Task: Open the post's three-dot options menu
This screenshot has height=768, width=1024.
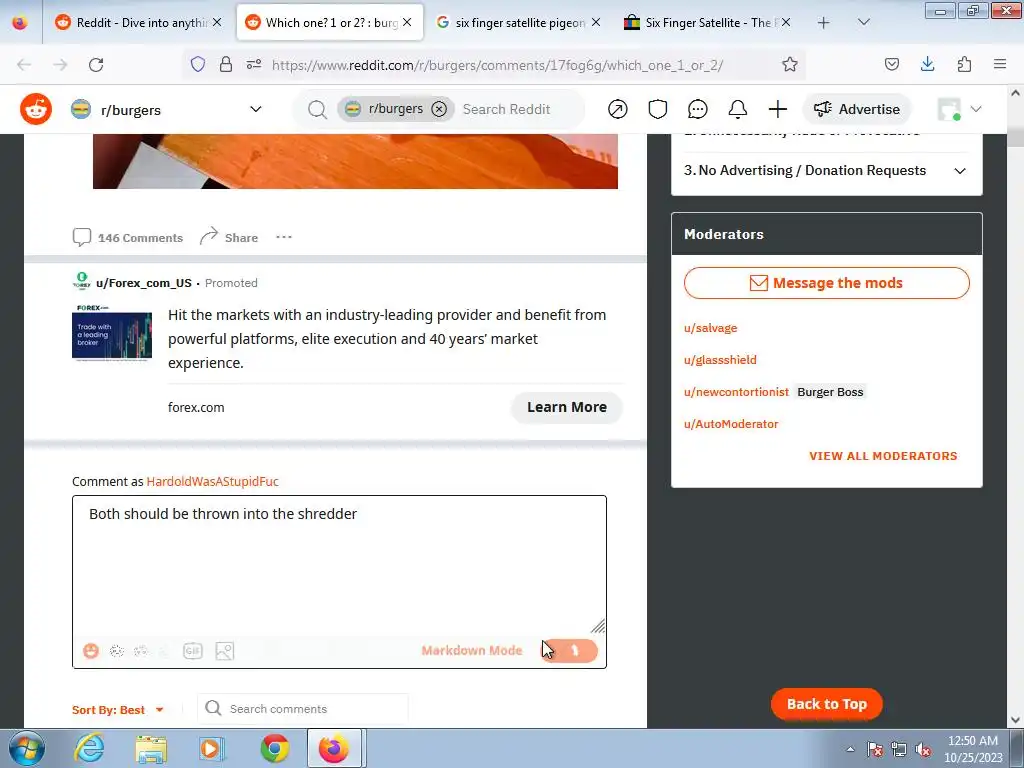Action: [283, 237]
